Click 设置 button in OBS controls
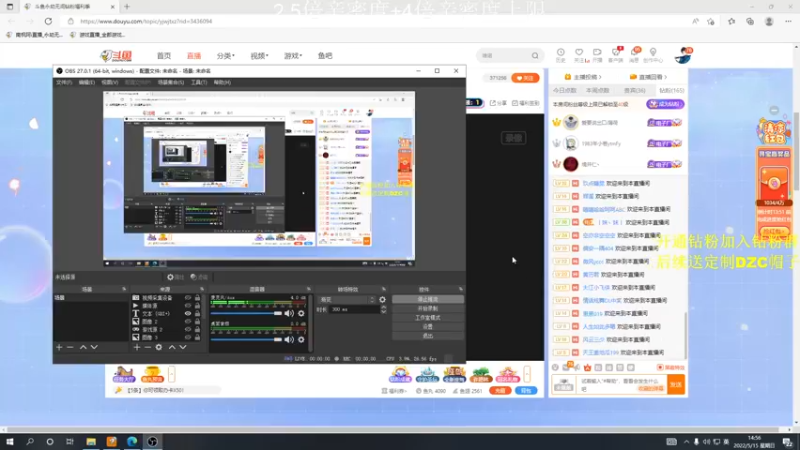 pos(428,327)
